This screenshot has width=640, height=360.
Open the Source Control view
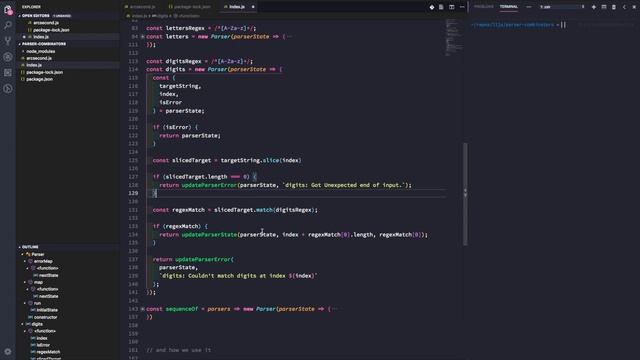[8, 41]
